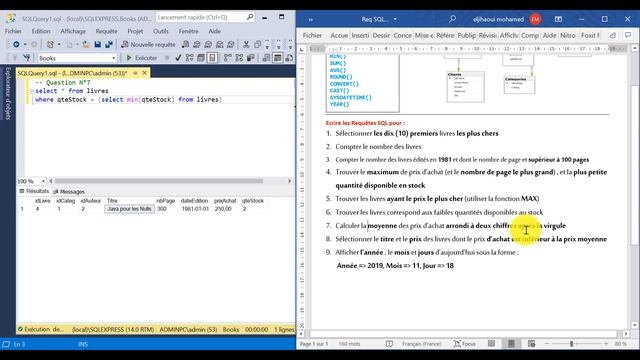Open the Req SQL title dropdown arrow
Viewport: 640px width, 360px height.
coord(395,19)
